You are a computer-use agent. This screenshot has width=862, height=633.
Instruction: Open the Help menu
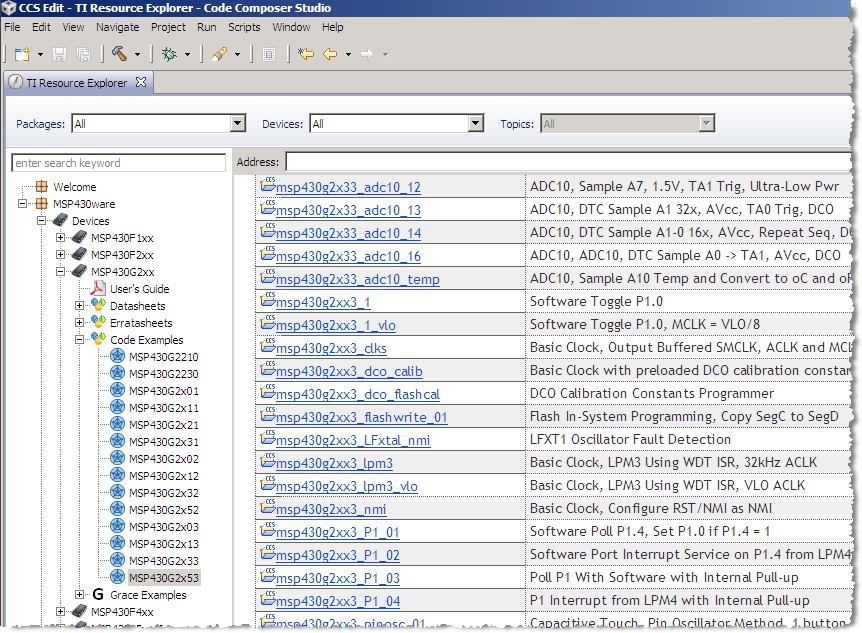[x=333, y=27]
